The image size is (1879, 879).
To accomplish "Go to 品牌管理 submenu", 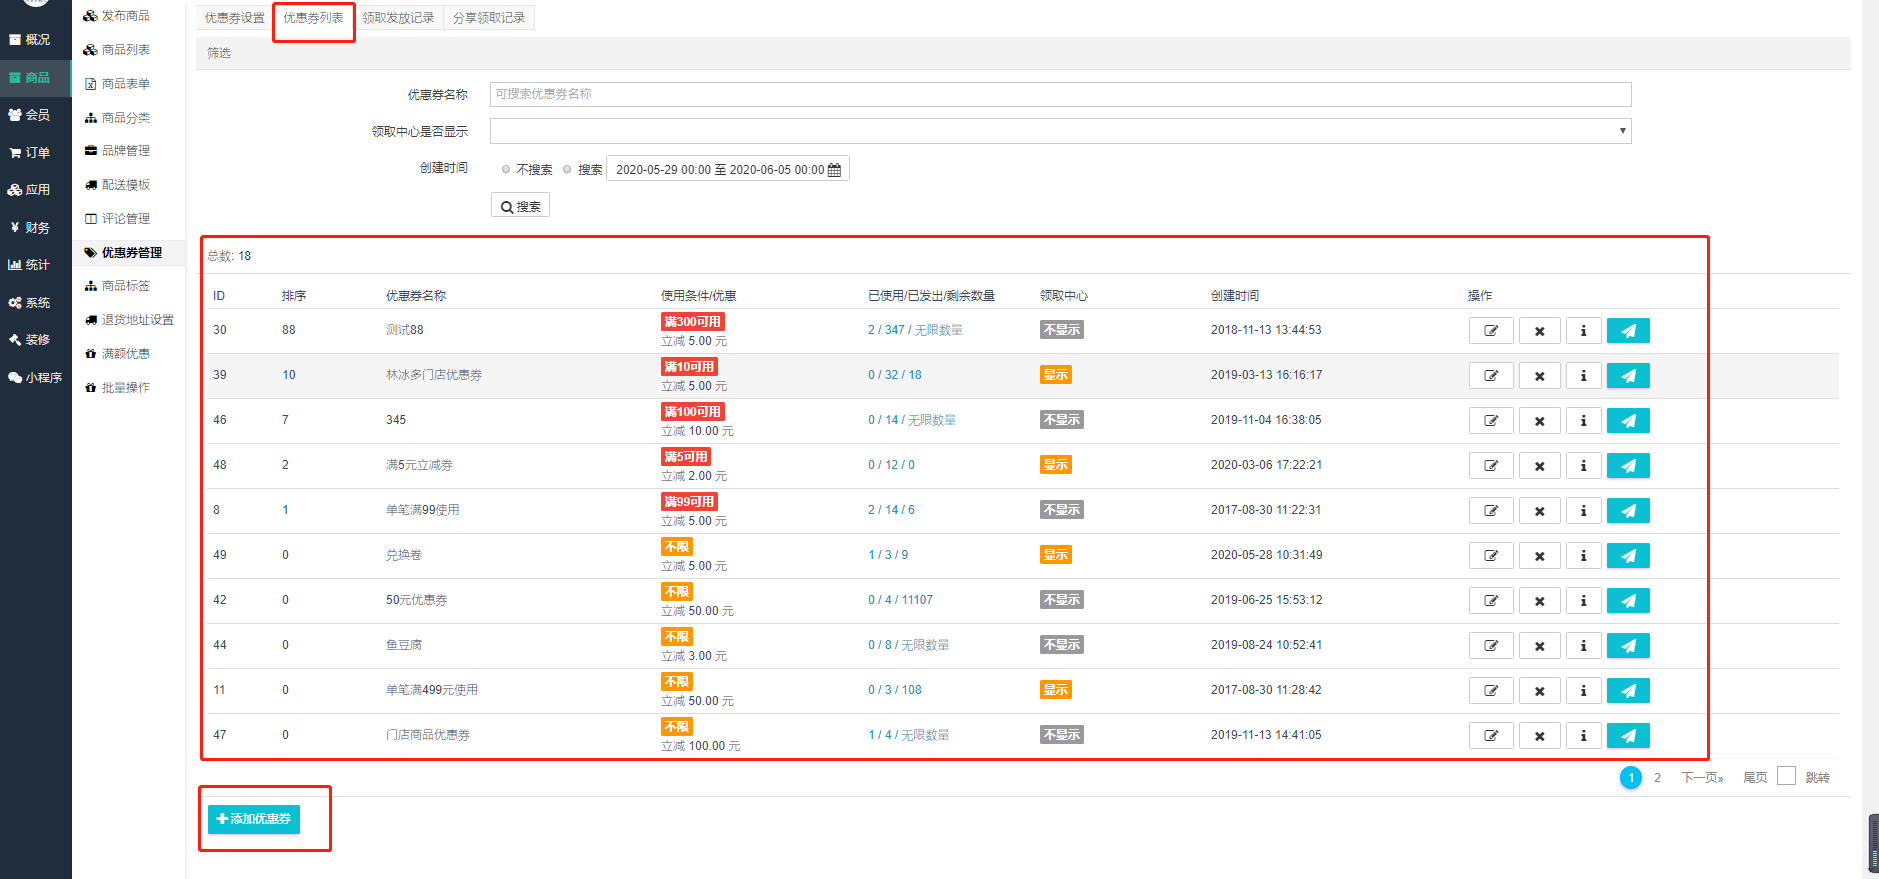I will (x=128, y=151).
